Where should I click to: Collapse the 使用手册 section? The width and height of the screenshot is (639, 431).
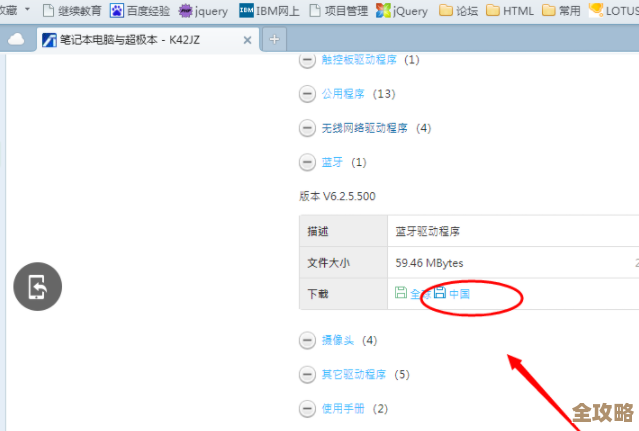[x=307, y=409]
